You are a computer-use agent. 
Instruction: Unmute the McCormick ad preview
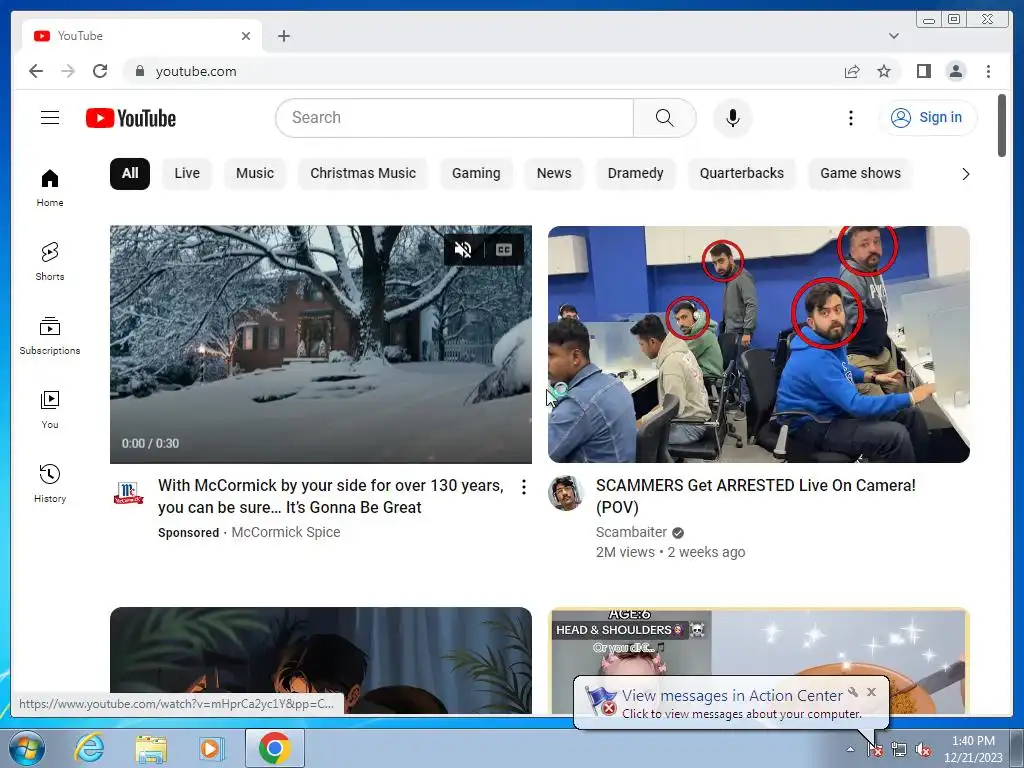463,249
